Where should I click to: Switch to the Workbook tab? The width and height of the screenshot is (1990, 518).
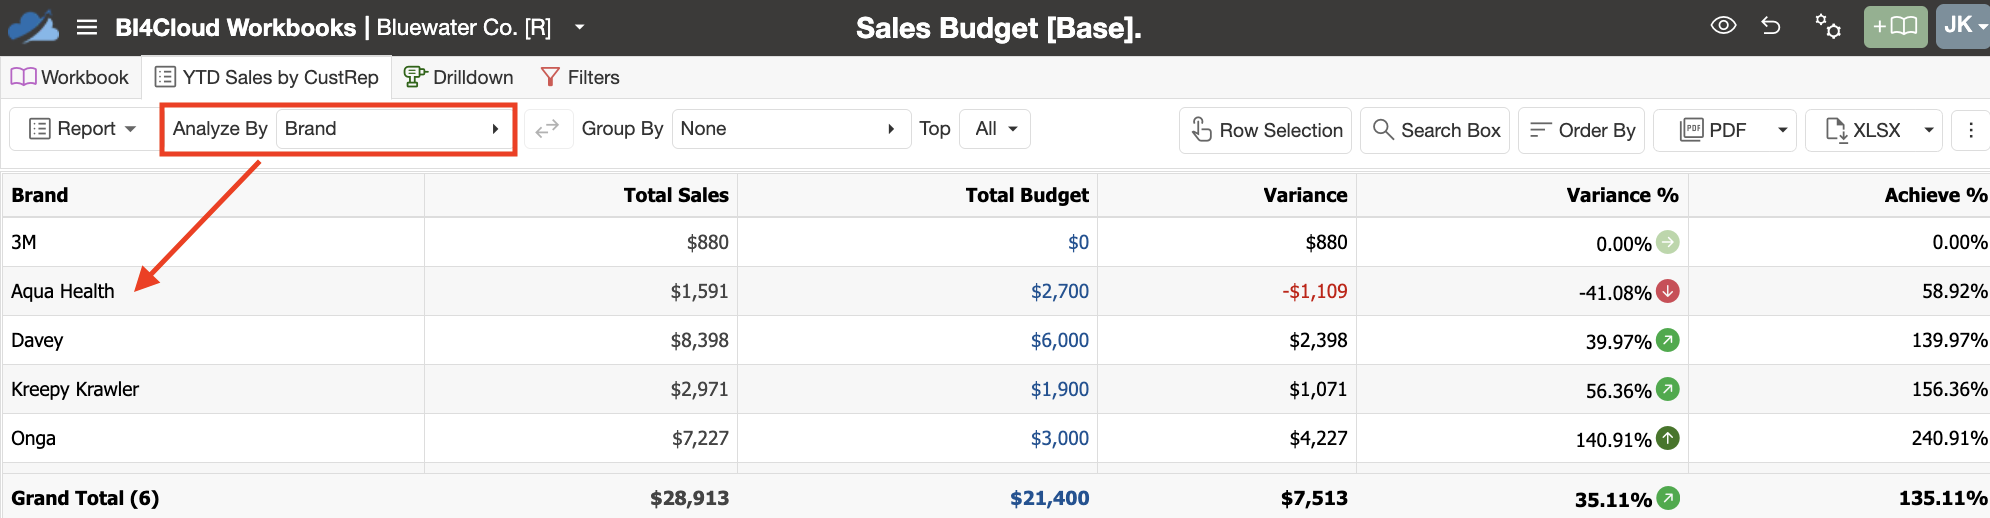pos(70,77)
